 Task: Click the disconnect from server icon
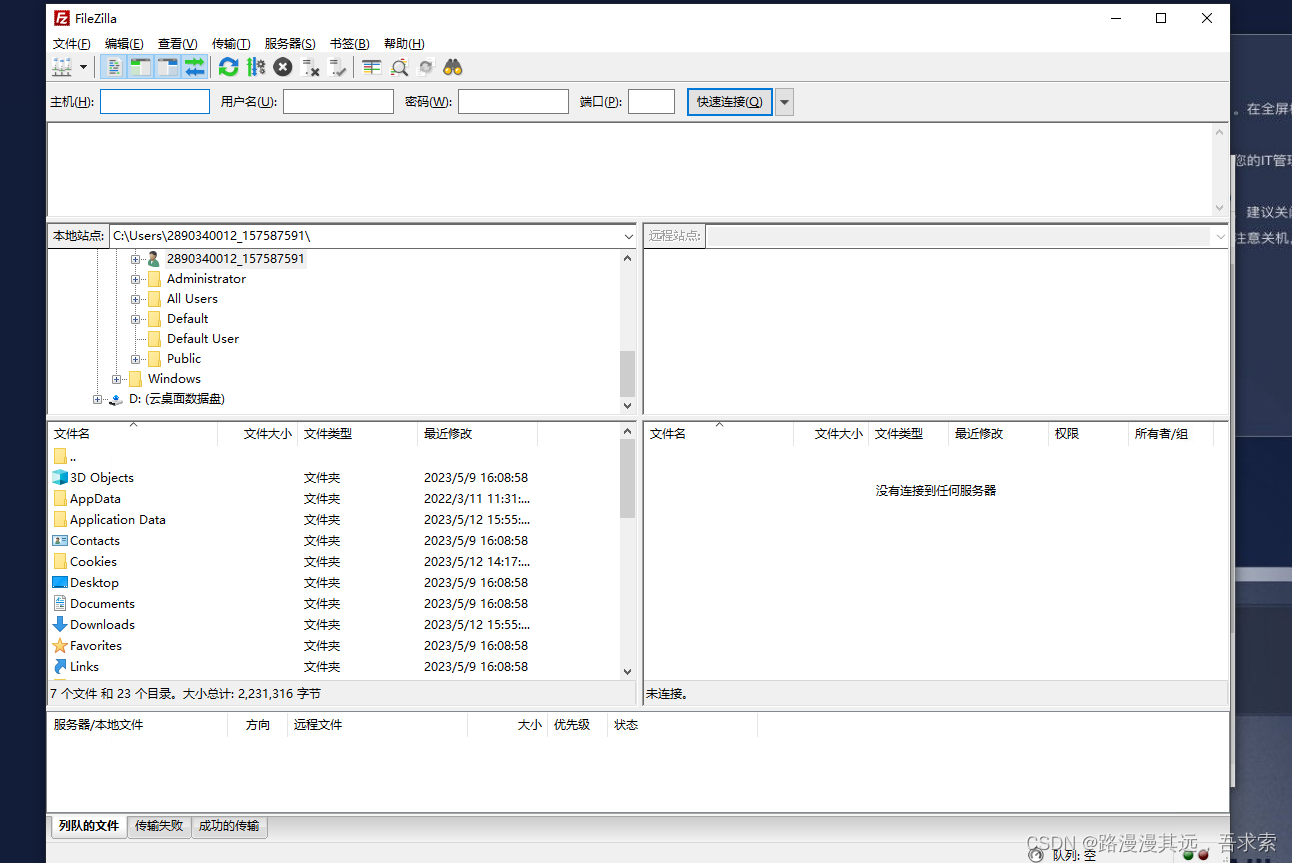311,67
